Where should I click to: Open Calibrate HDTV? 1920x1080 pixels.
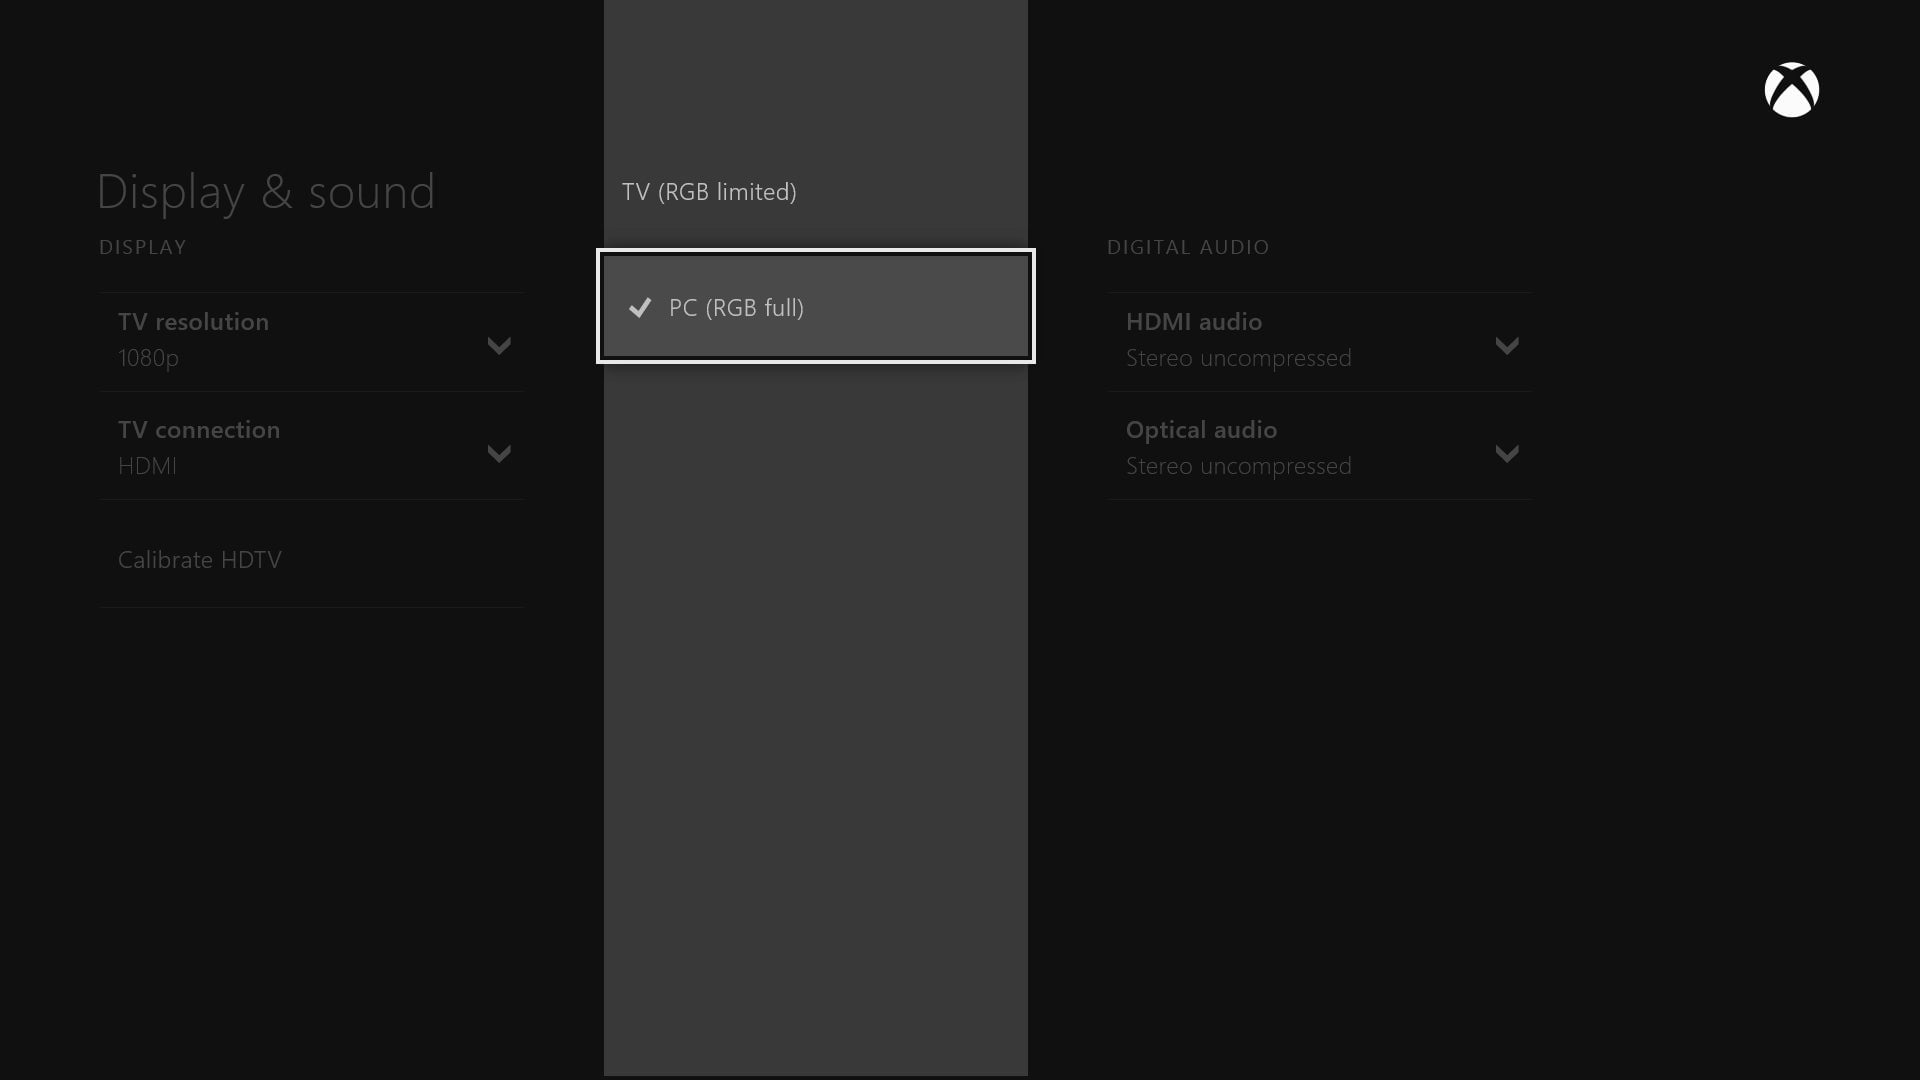(200, 560)
